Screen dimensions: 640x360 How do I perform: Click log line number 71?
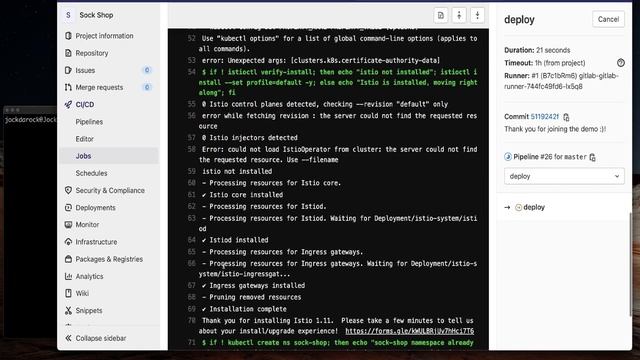[191, 342]
